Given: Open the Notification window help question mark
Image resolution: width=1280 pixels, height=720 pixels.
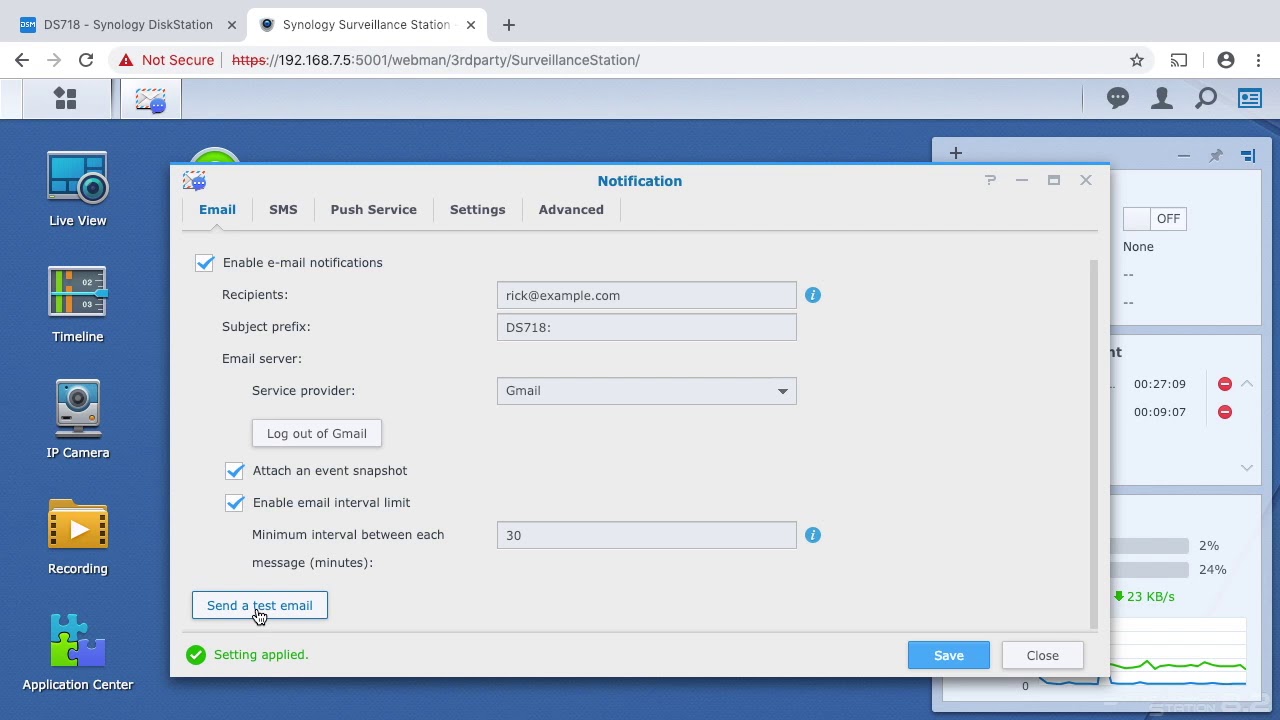Looking at the screenshot, I should tap(990, 180).
